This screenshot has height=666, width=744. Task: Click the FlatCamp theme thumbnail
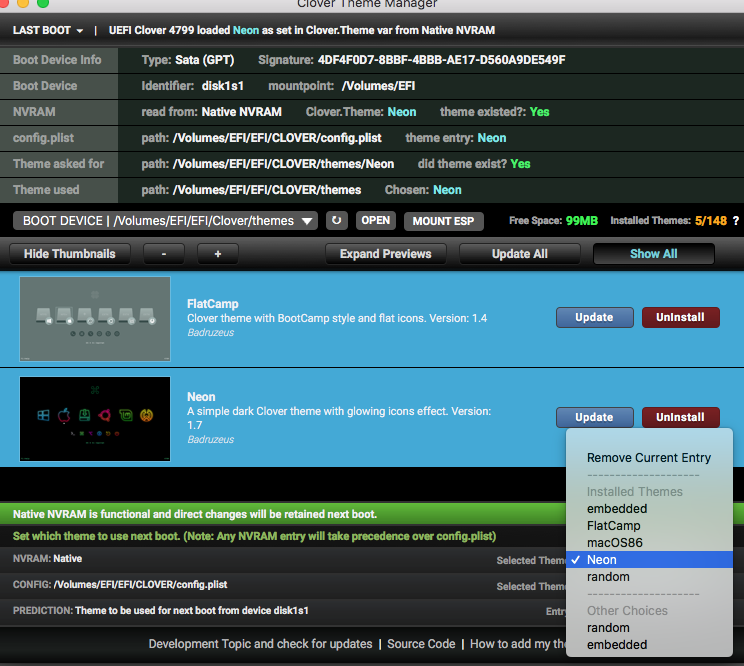click(95, 319)
